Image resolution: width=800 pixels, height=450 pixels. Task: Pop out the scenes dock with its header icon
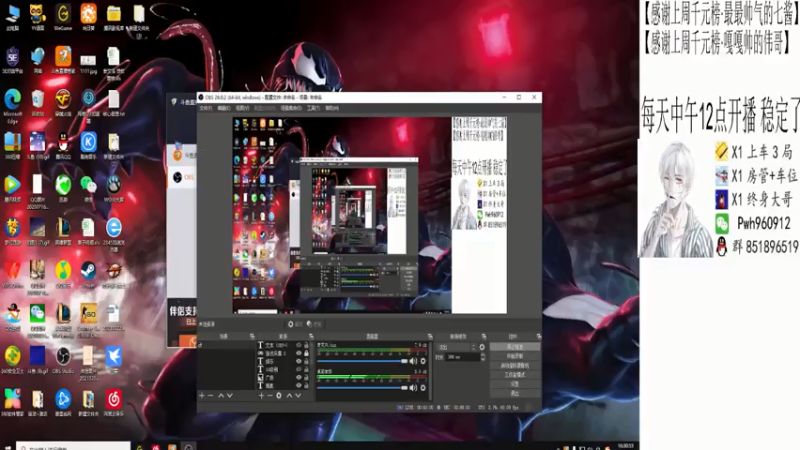click(x=252, y=337)
